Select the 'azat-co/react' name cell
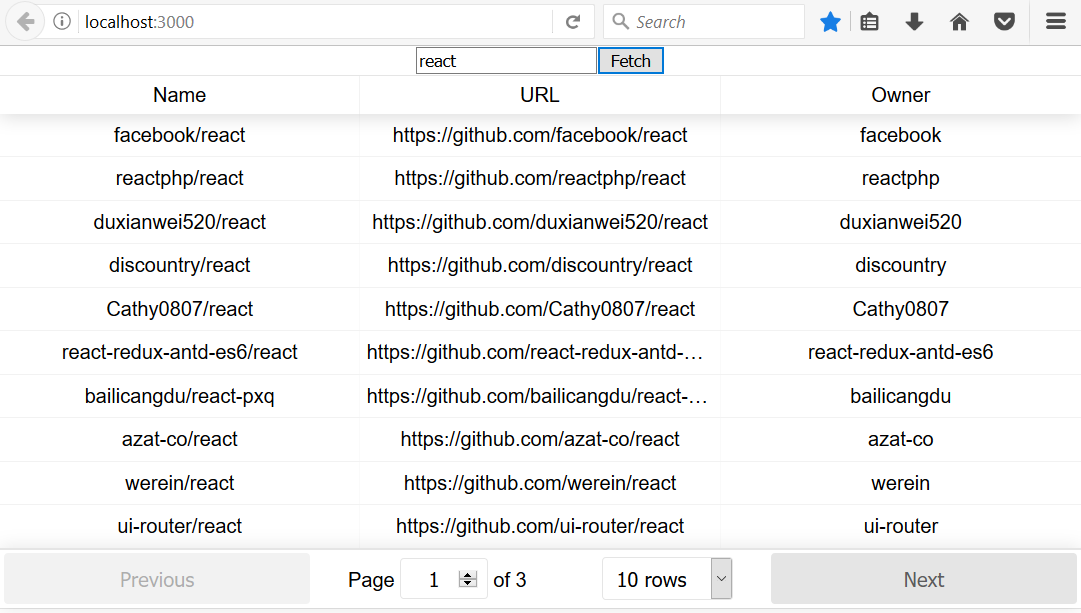This screenshot has width=1081, height=613. (x=180, y=439)
